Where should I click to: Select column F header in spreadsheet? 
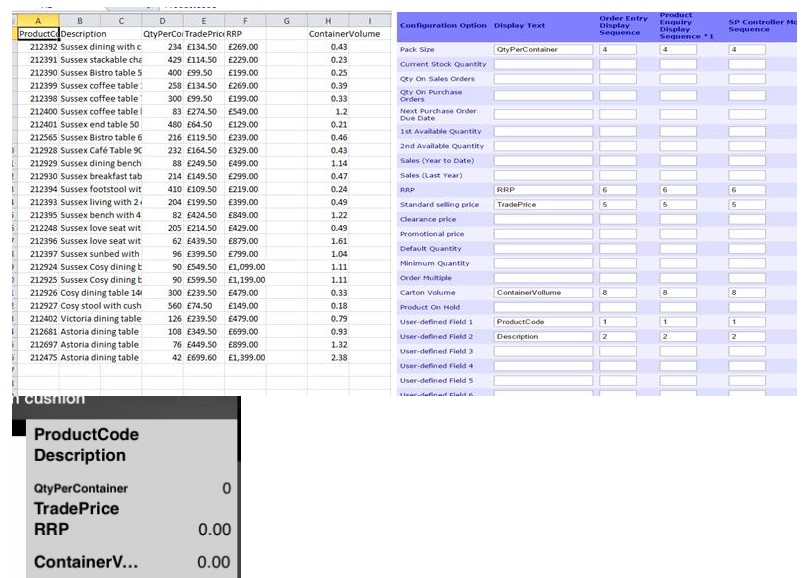[x=245, y=21]
